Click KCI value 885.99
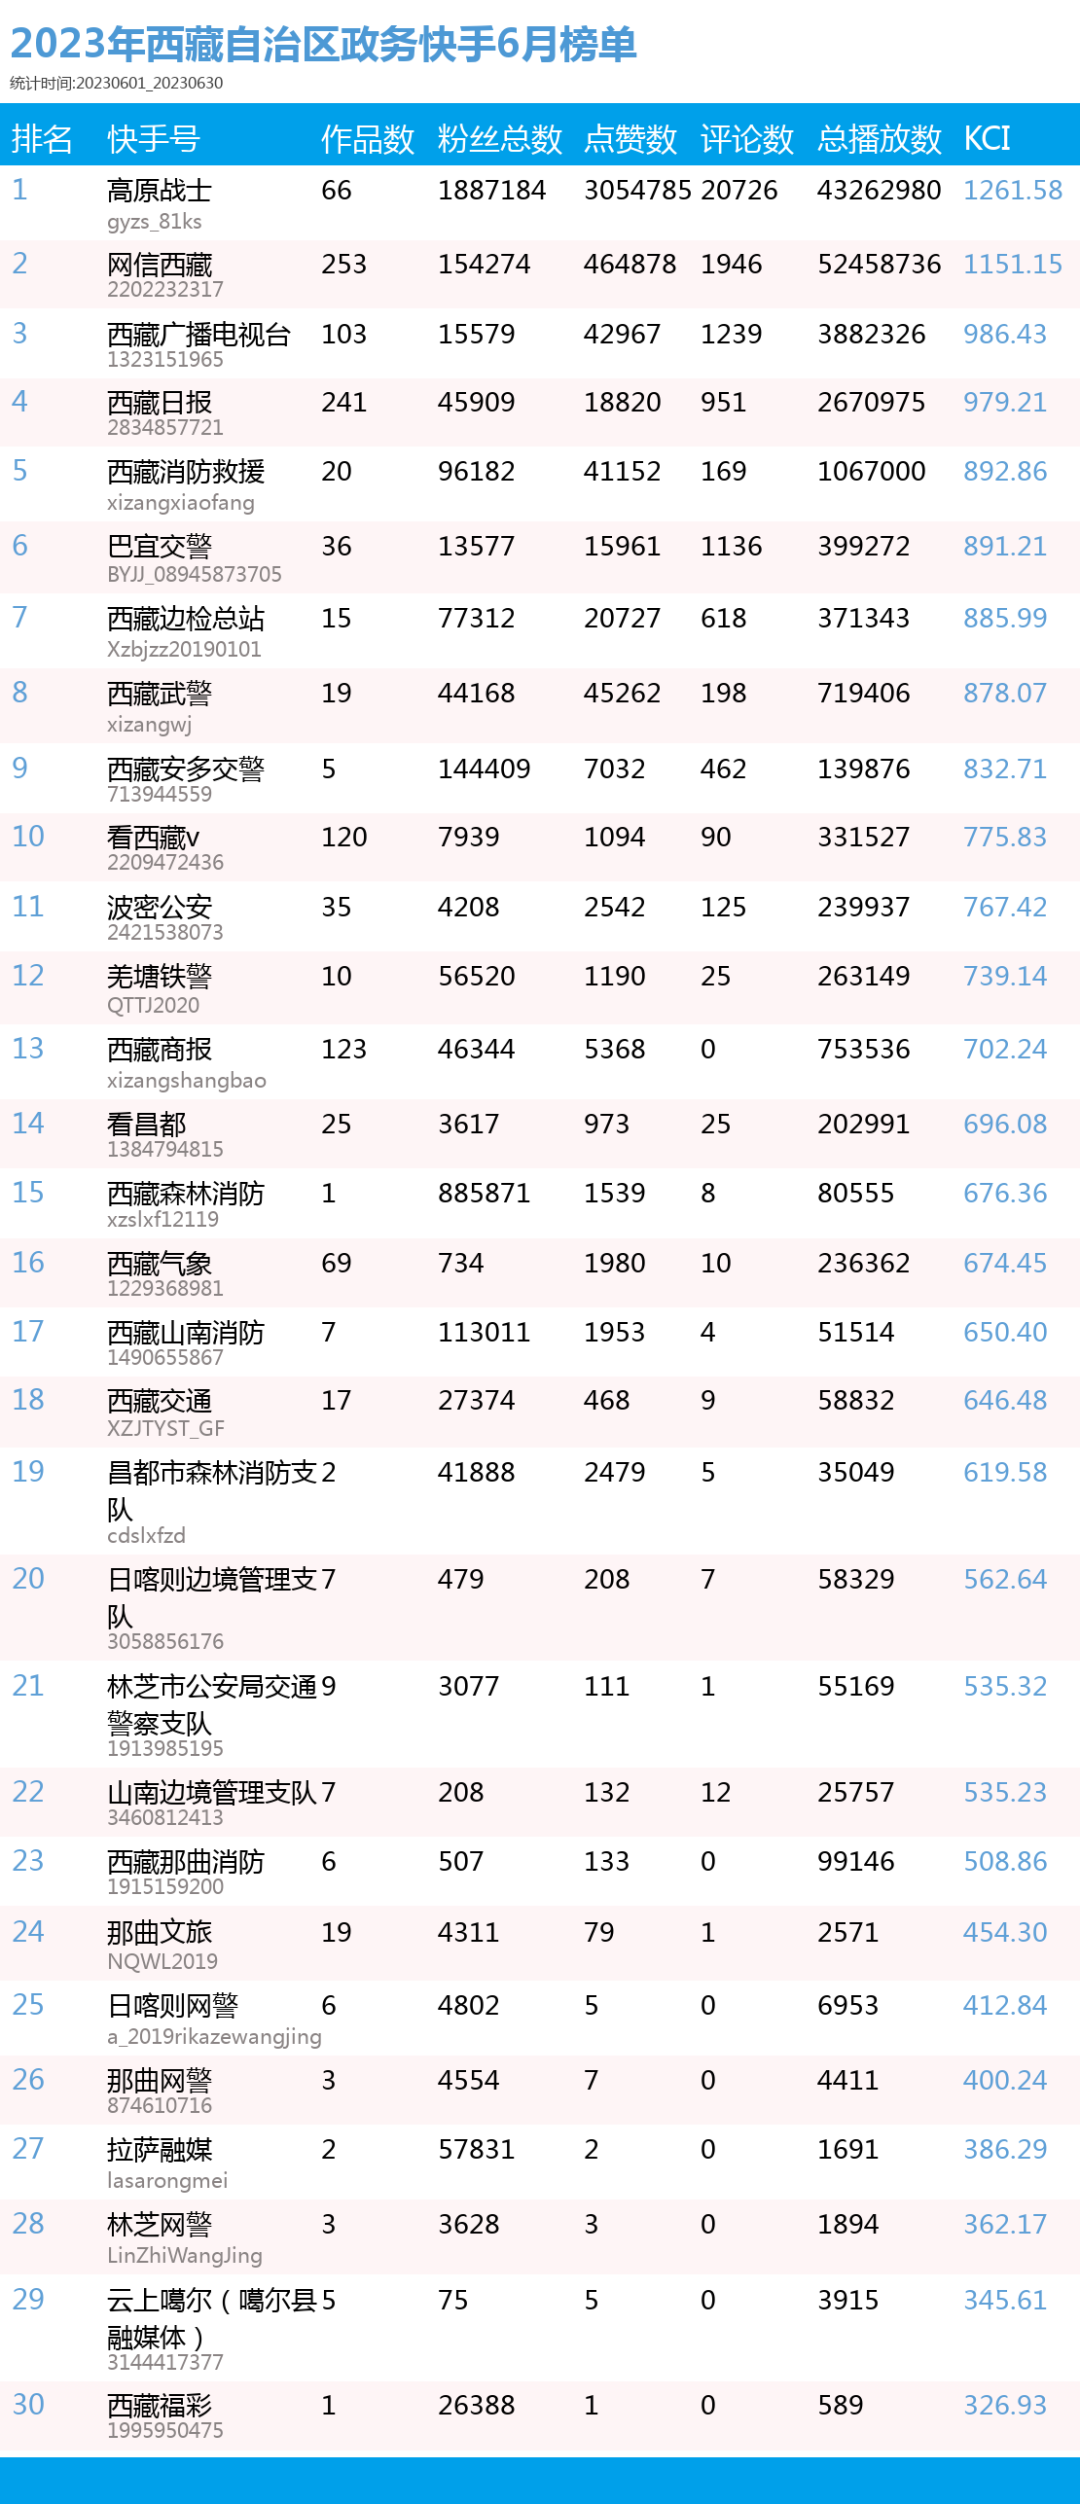The width and height of the screenshot is (1080, 2504). coord(1005,618)
